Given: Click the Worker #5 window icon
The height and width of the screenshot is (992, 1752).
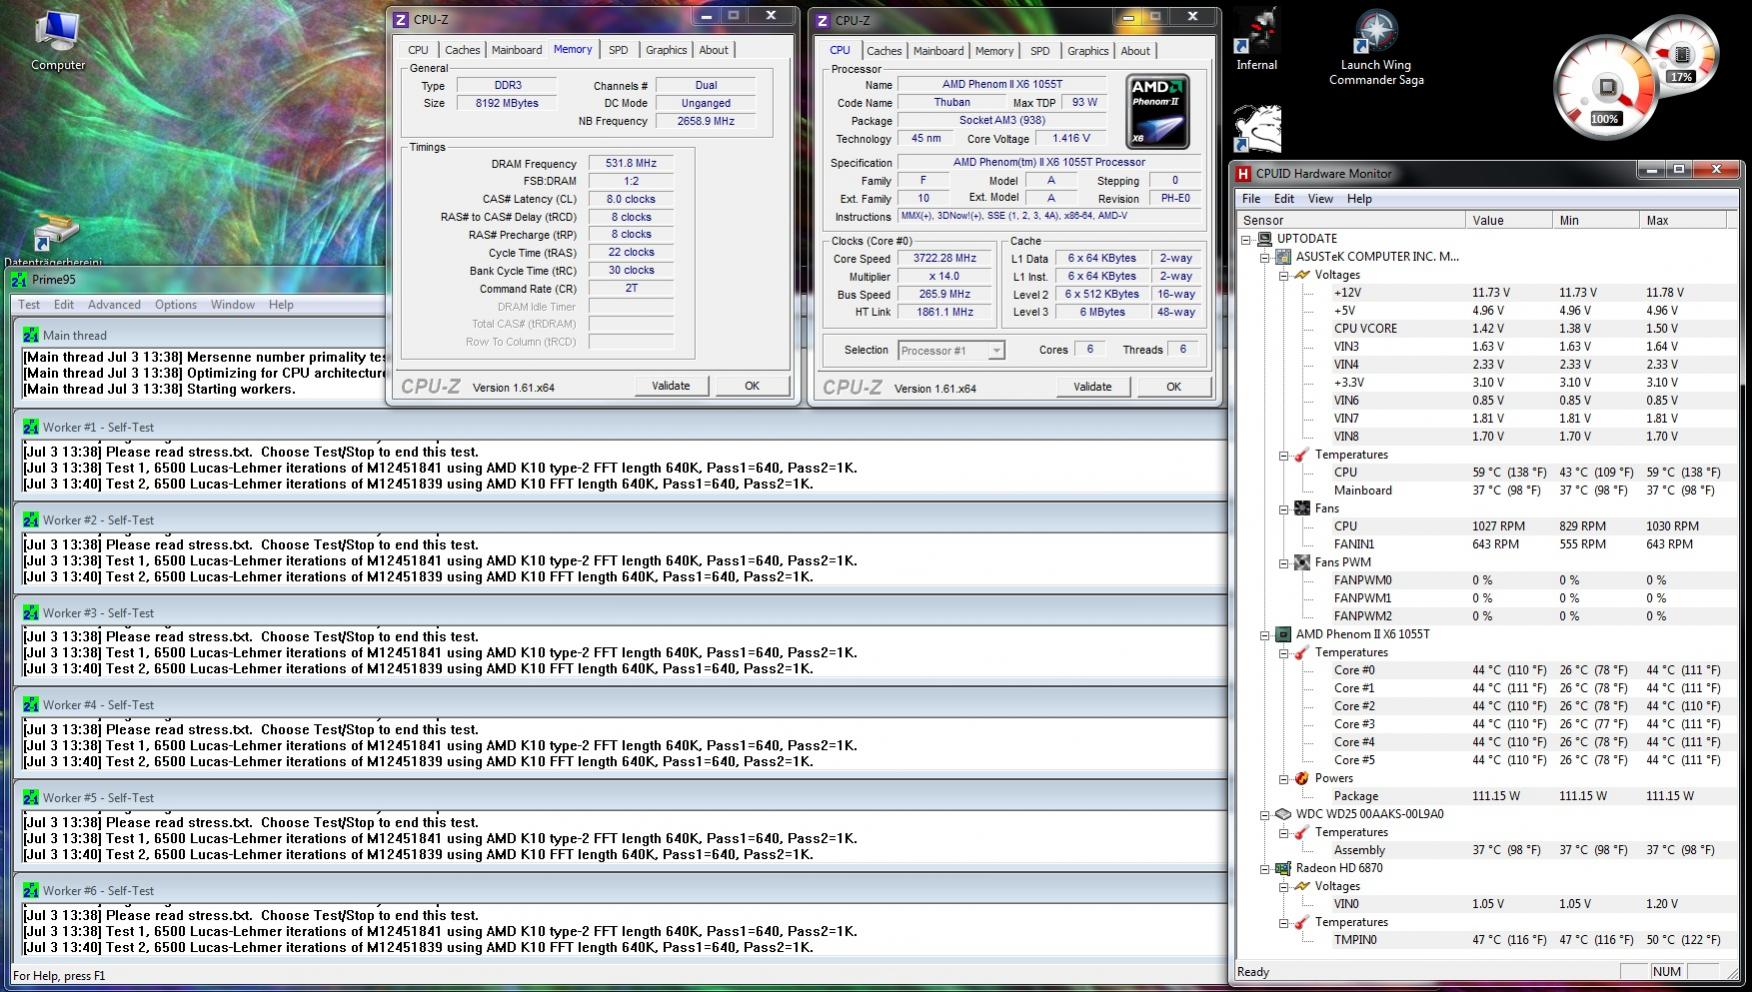Looking at the screenshot, I should tap(31, 798).
